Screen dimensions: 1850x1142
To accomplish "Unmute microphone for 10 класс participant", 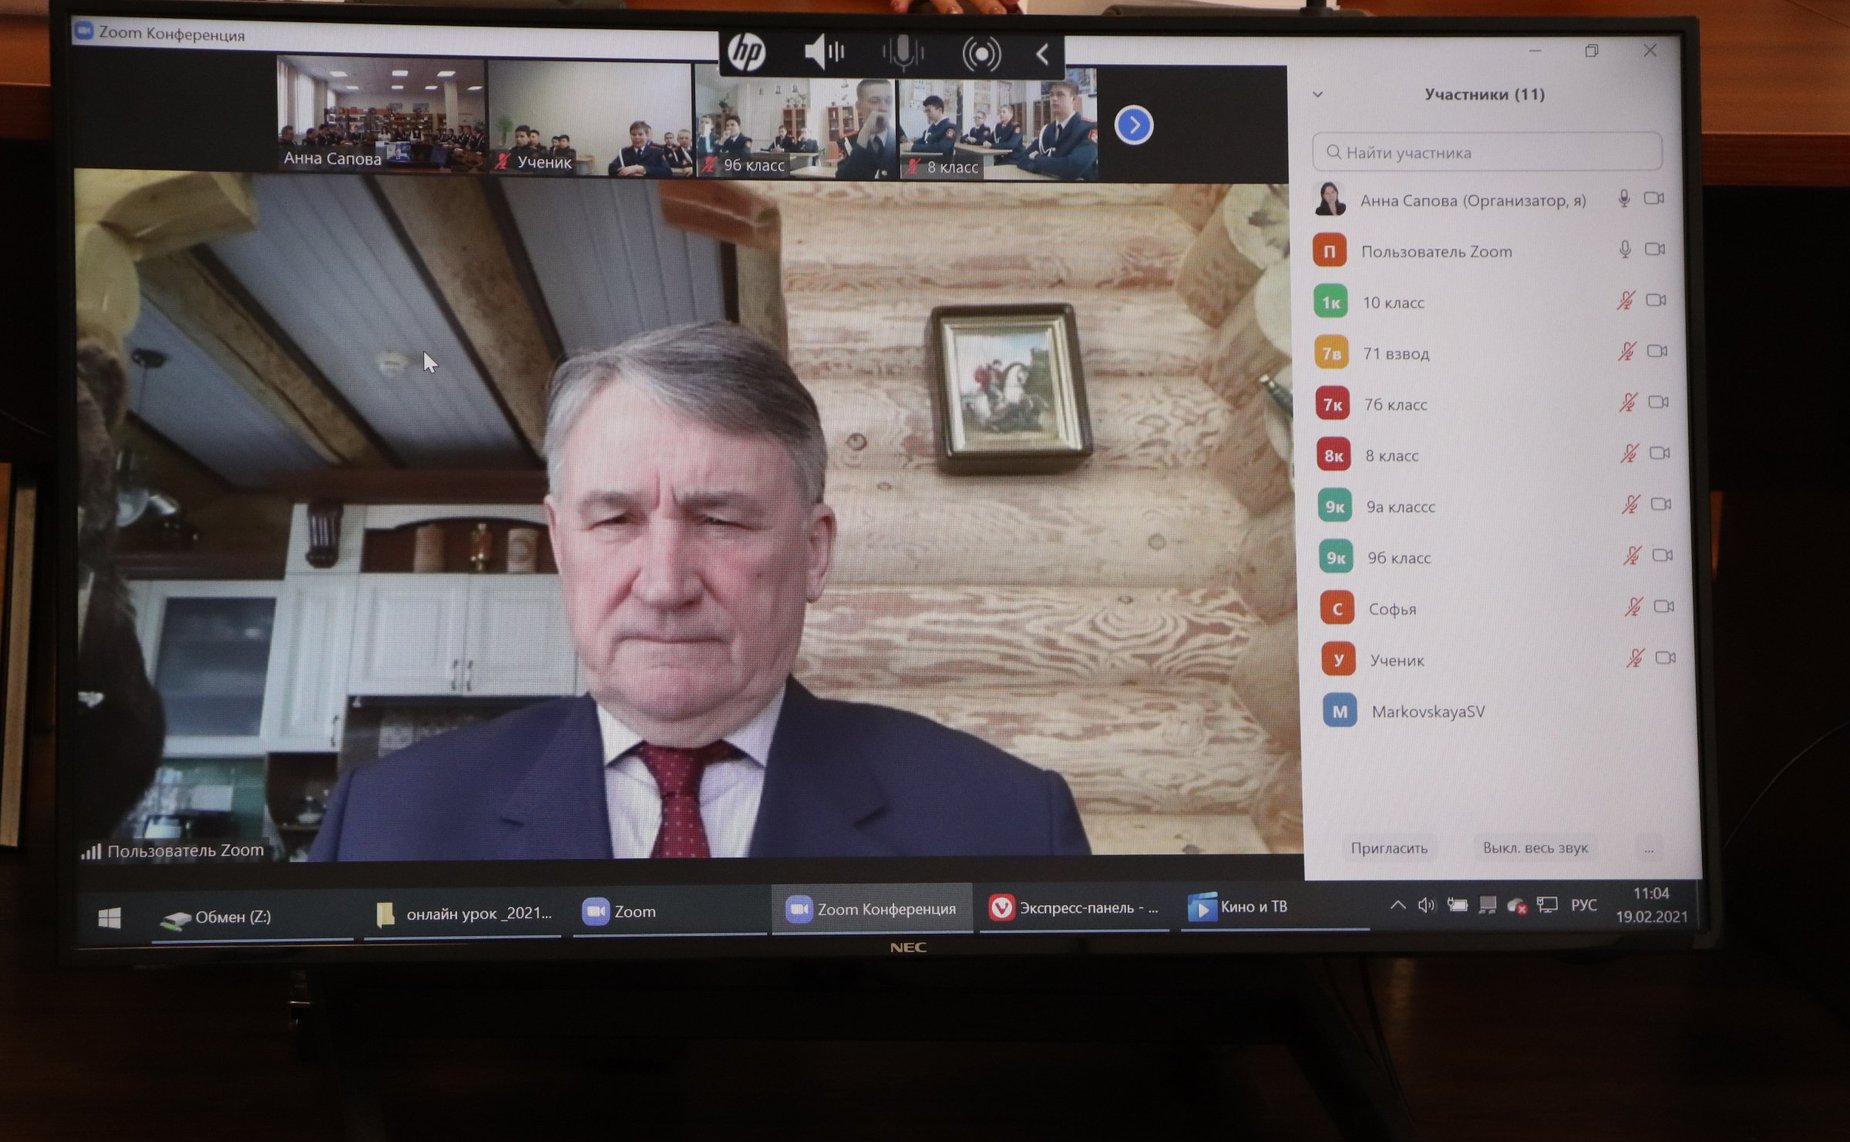I will 1626,300.
